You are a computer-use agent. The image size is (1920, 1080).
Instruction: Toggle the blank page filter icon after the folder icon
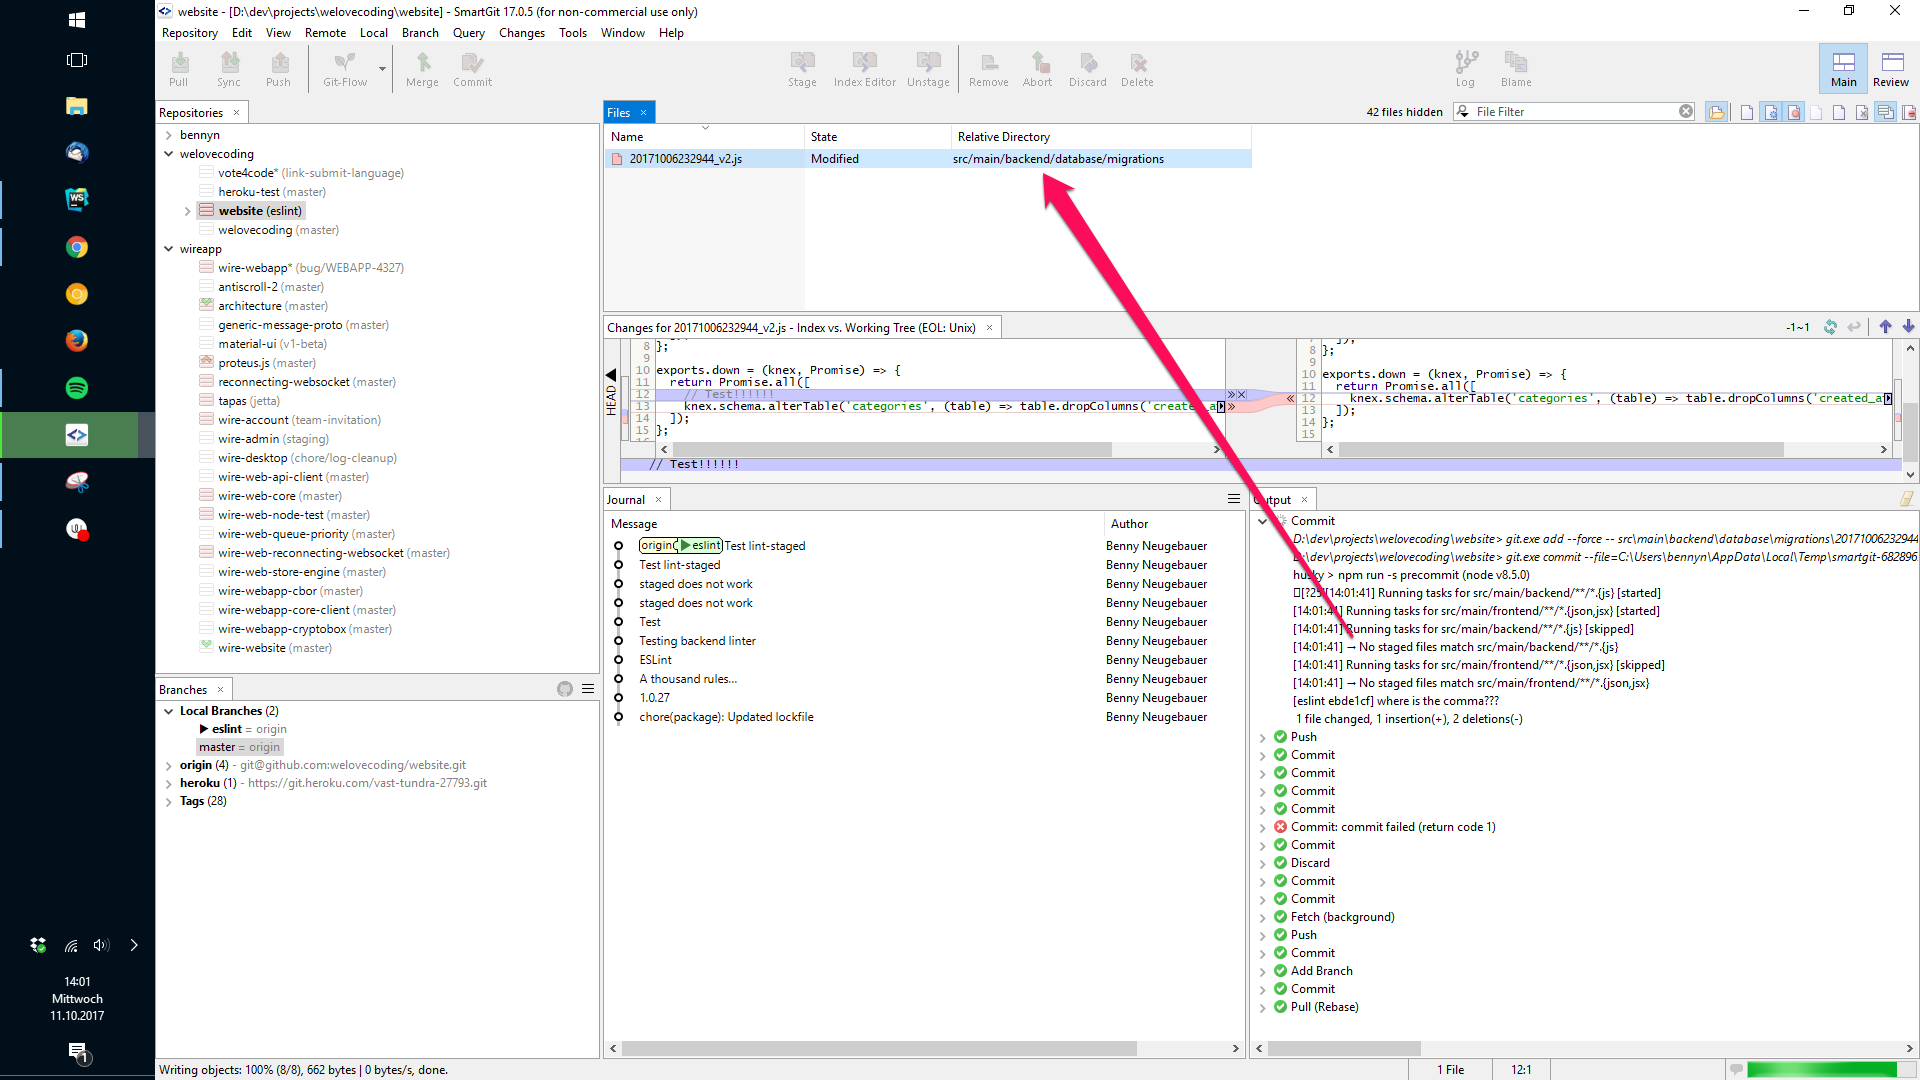point(1746,112)
